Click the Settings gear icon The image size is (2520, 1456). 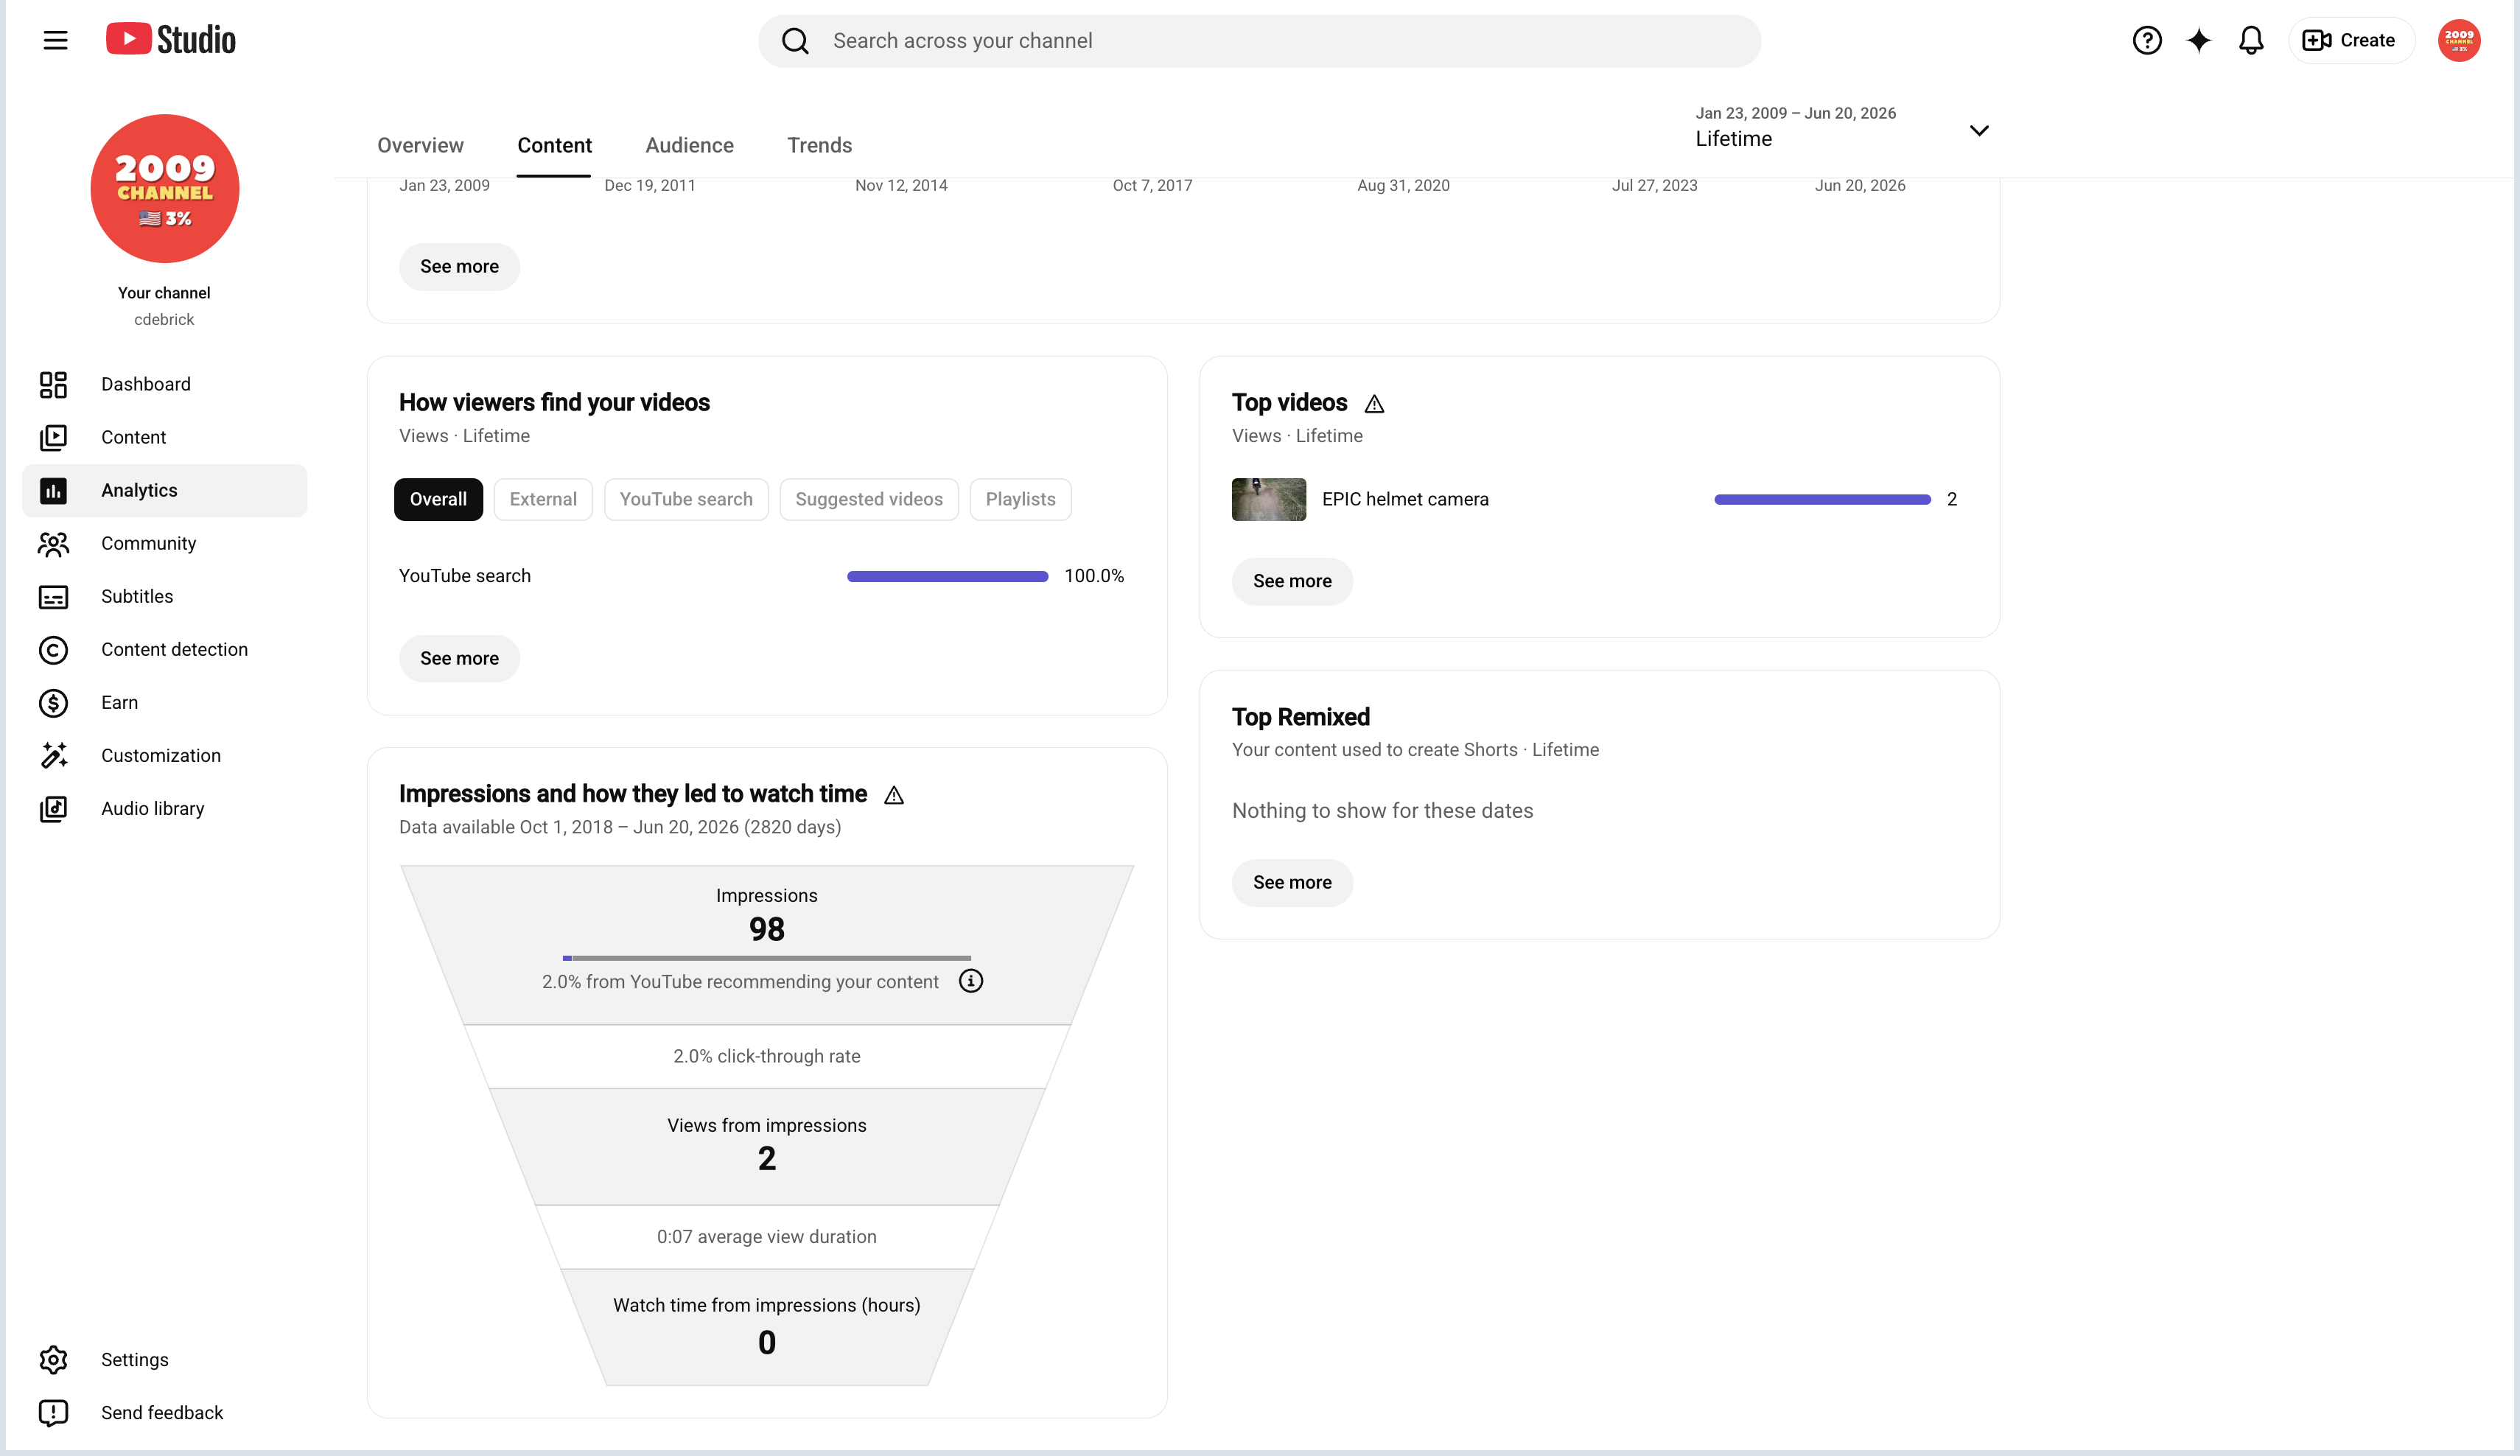click(53, 1359)
